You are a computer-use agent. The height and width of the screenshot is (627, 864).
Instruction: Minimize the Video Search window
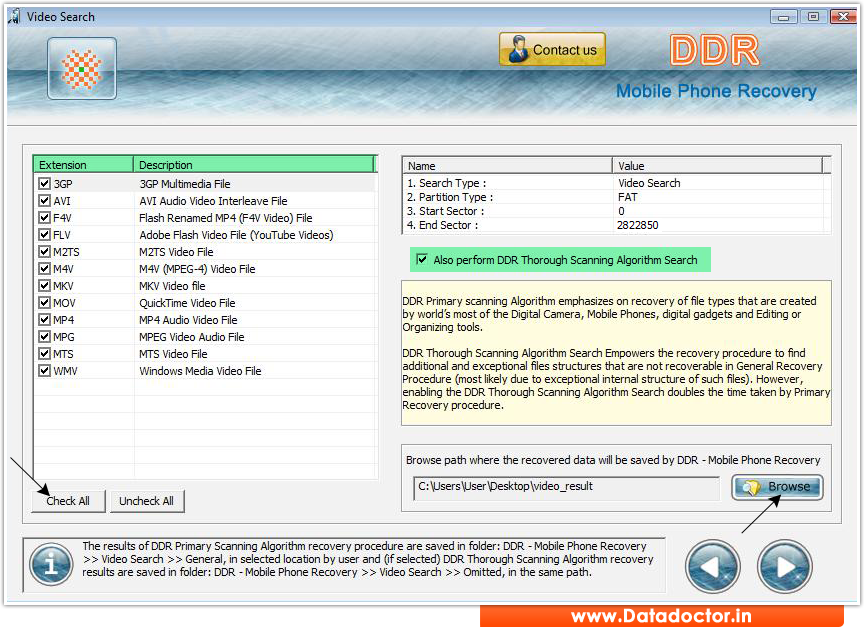[x=784, y=17]
